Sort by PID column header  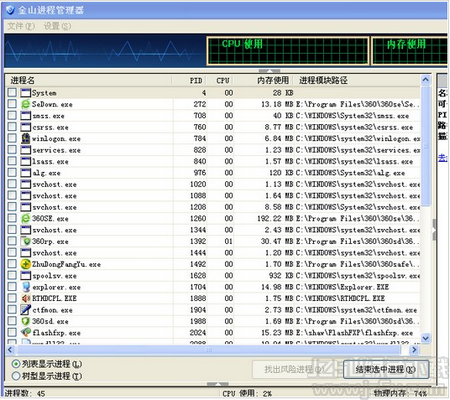pyautogui.click(x=189, y=80)
